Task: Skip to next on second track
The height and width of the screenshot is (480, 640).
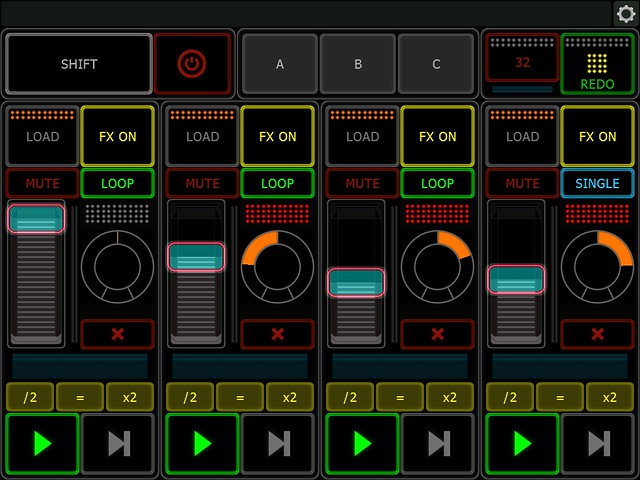Action: pyautogui.click(x=278, y=444)
